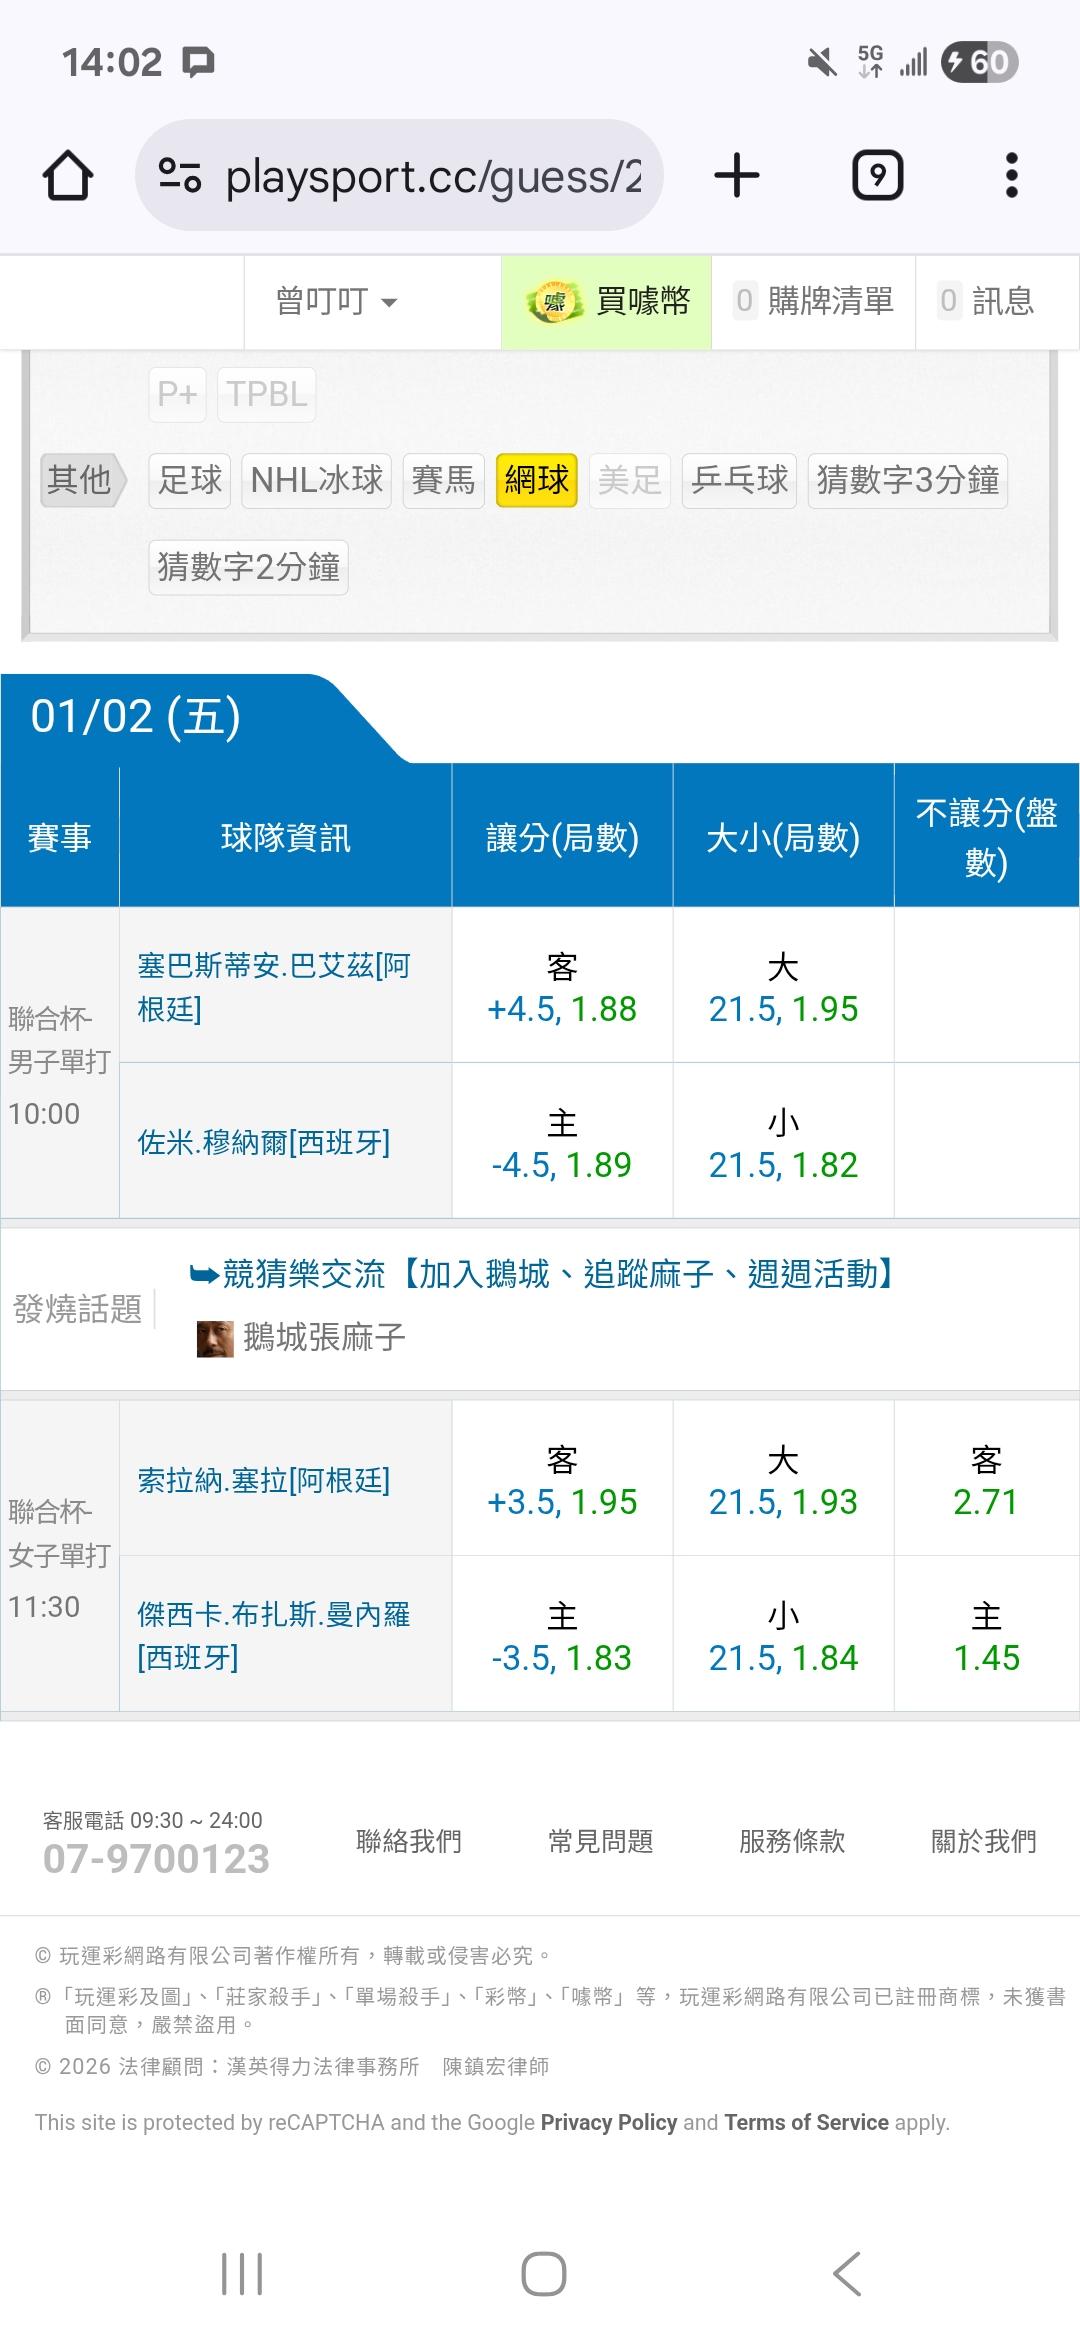Select the 乒乓球 category
Screen dimensions: 1080x2340
pos(739,480)
